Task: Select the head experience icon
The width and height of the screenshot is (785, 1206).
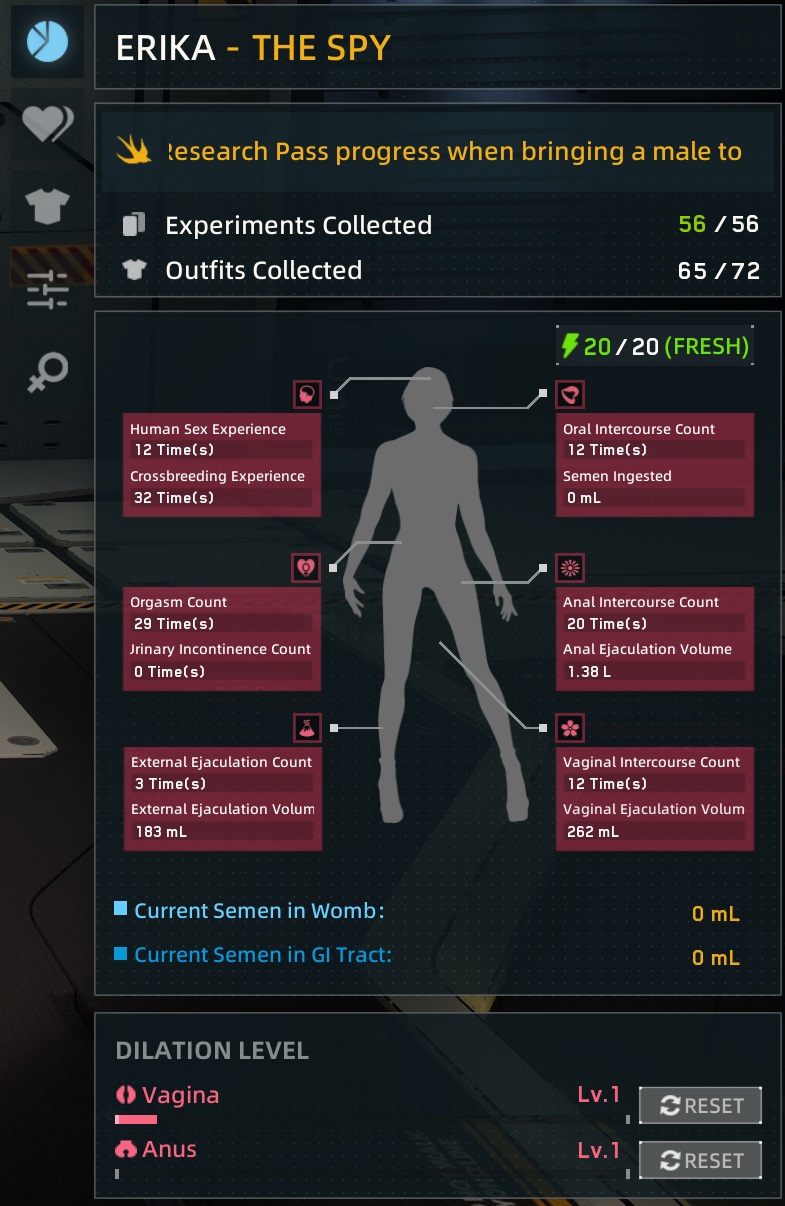Action: (307, 394)
